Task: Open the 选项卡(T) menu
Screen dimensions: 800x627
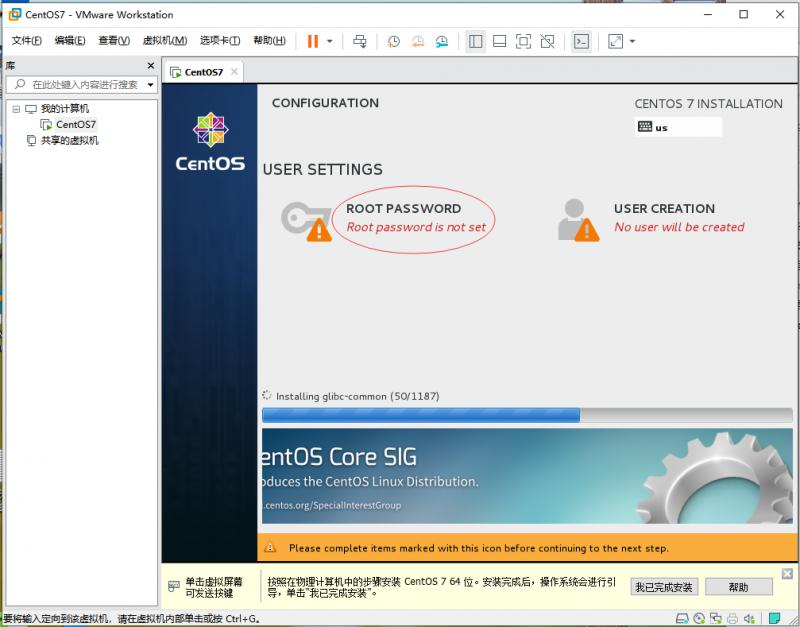Action: click(x=220, y=41)
